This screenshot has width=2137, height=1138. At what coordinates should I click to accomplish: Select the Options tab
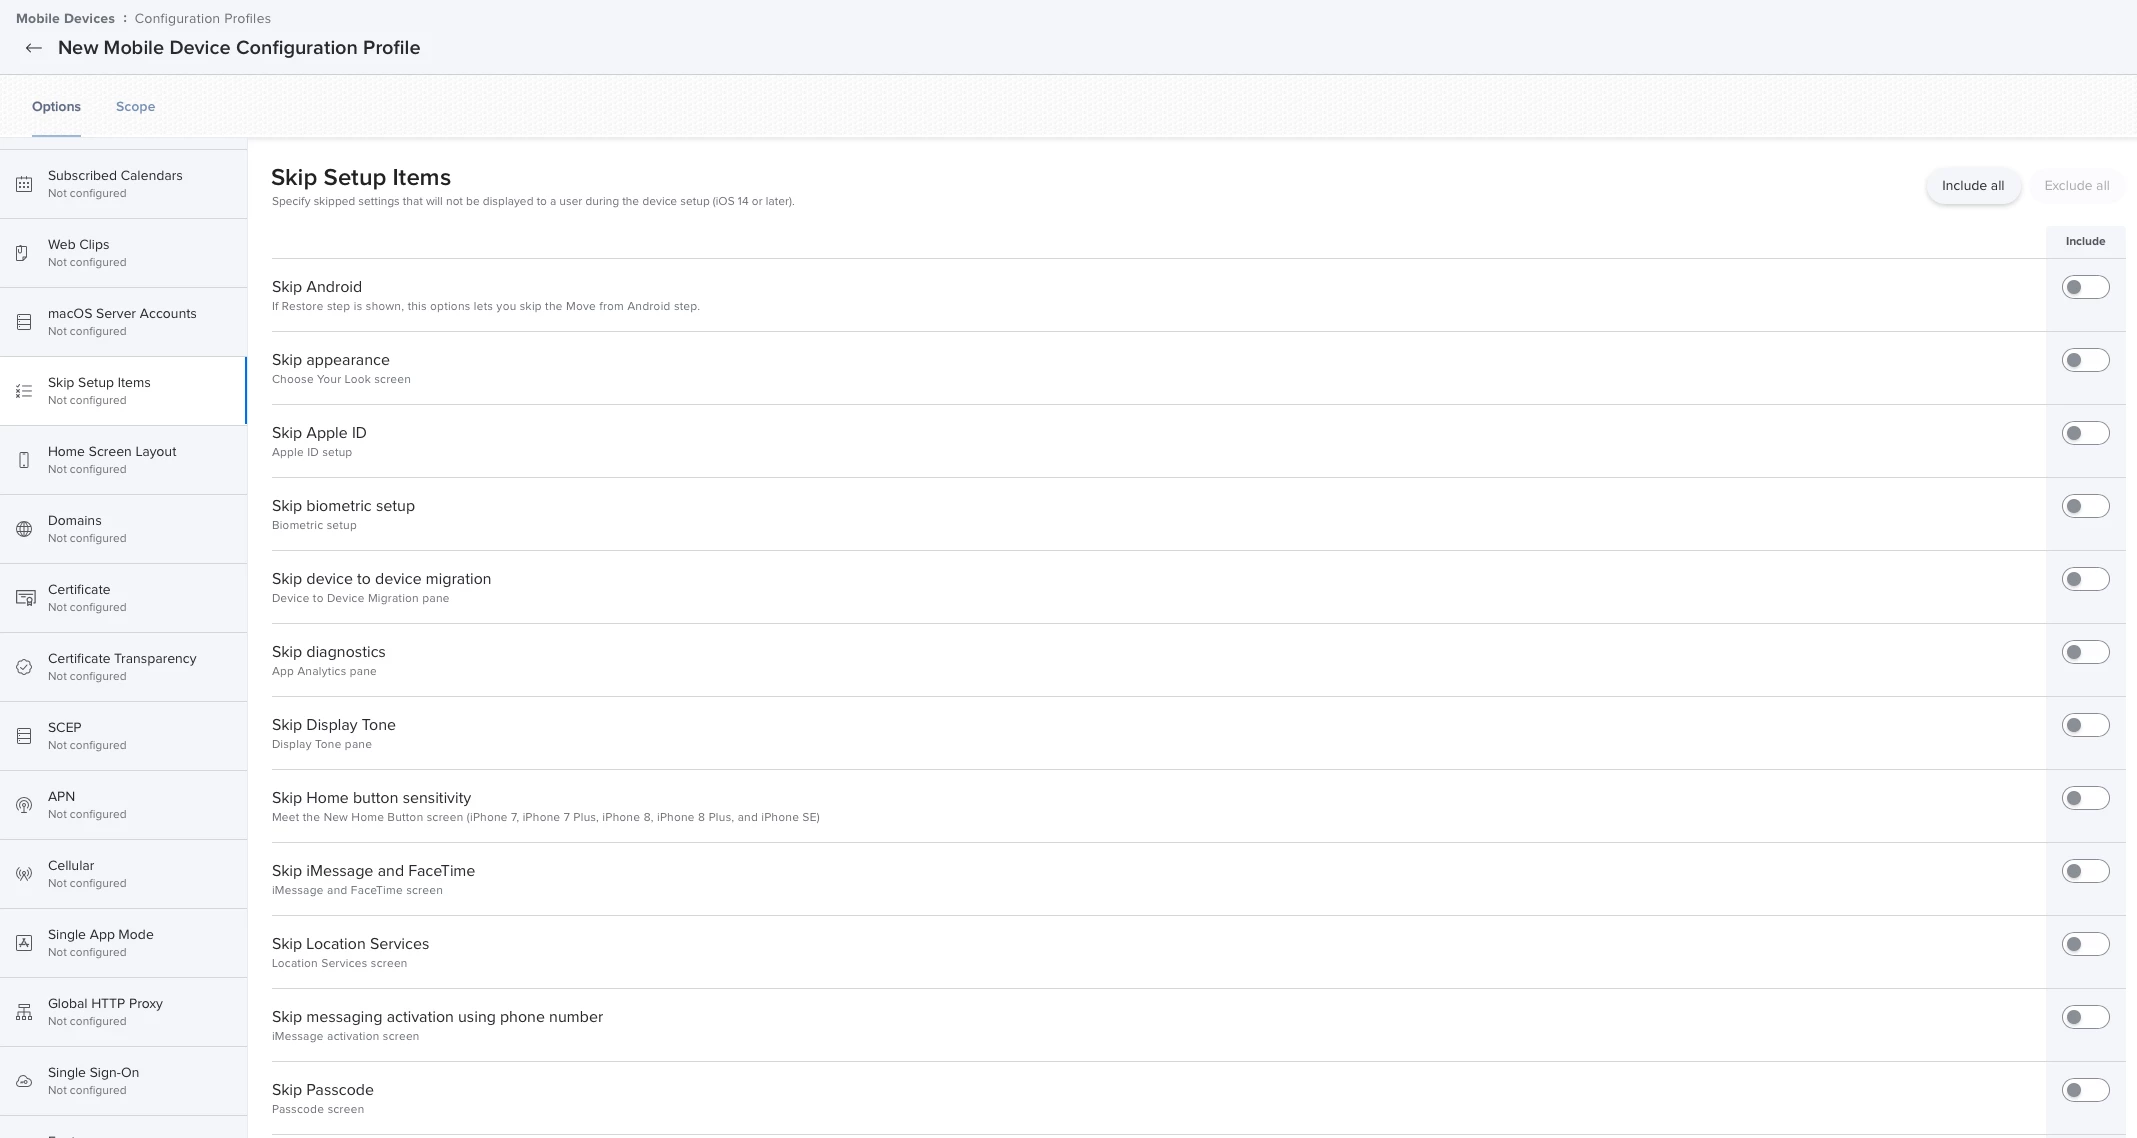pyautogui.click(x=56, y=107)
